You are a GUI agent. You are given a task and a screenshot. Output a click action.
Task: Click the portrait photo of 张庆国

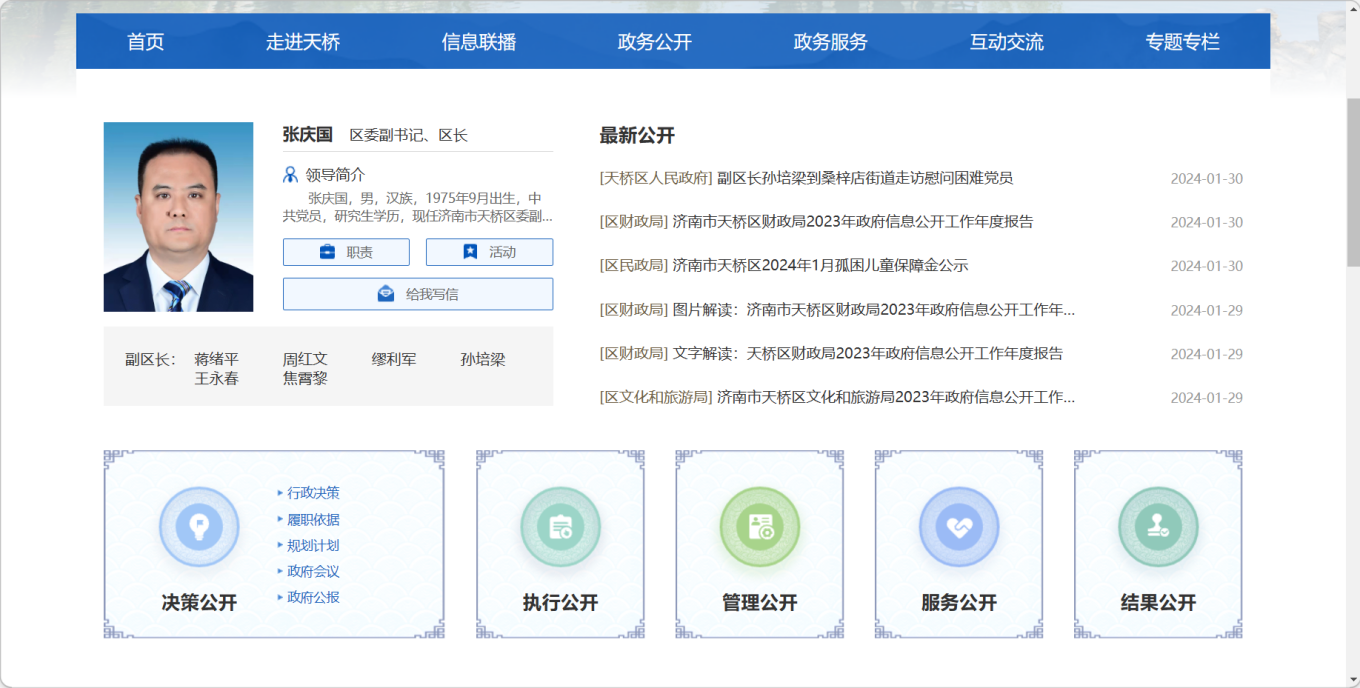(178, 217)
